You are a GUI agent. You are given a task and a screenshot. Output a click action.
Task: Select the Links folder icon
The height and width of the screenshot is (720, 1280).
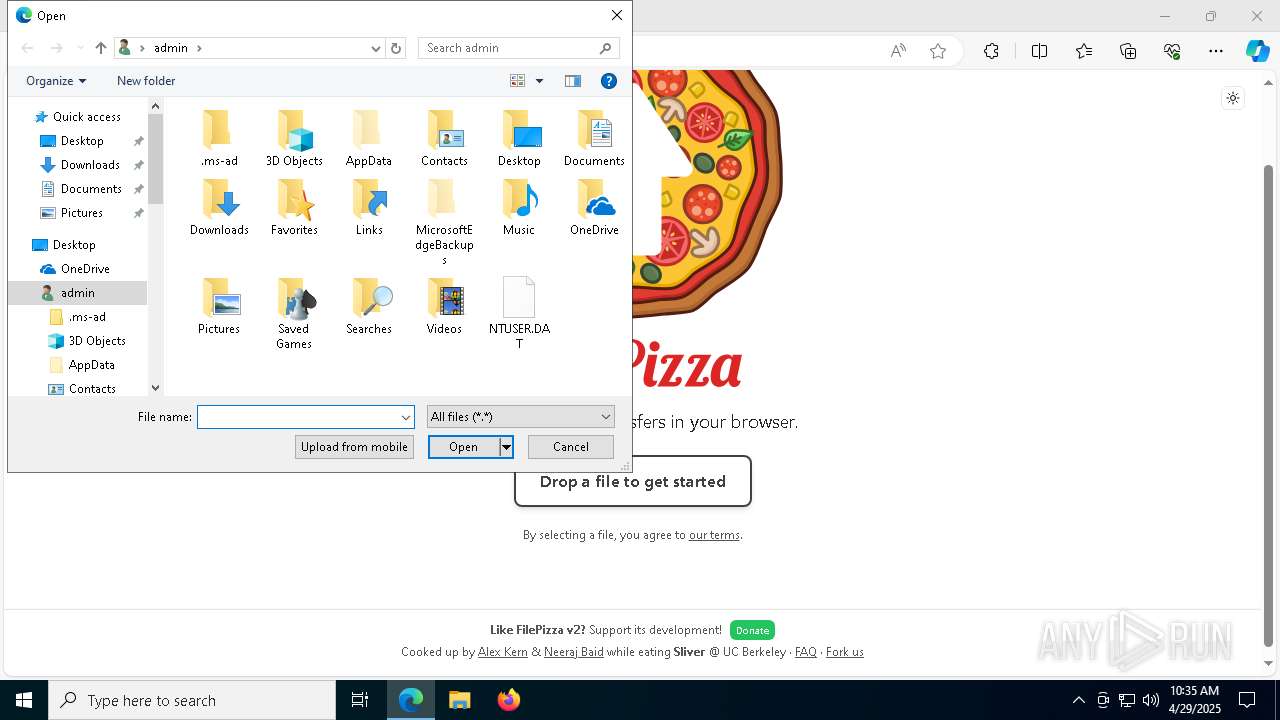369,207
